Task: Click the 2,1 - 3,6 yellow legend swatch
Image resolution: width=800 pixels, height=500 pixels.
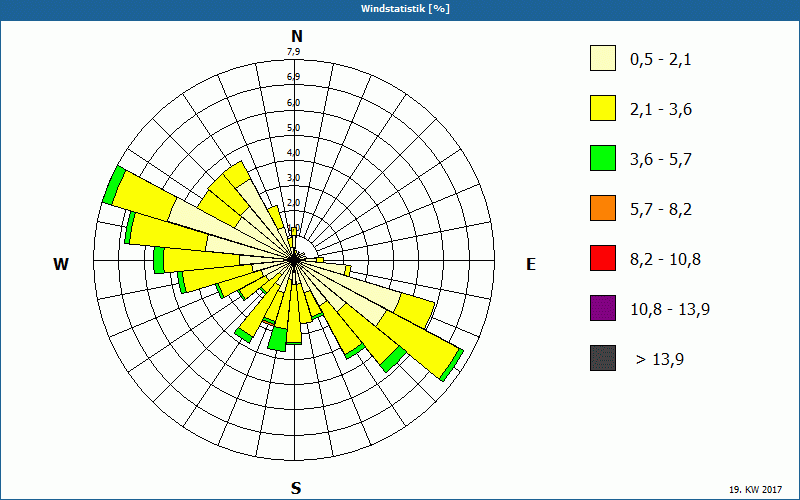Action: pos(603,108)
